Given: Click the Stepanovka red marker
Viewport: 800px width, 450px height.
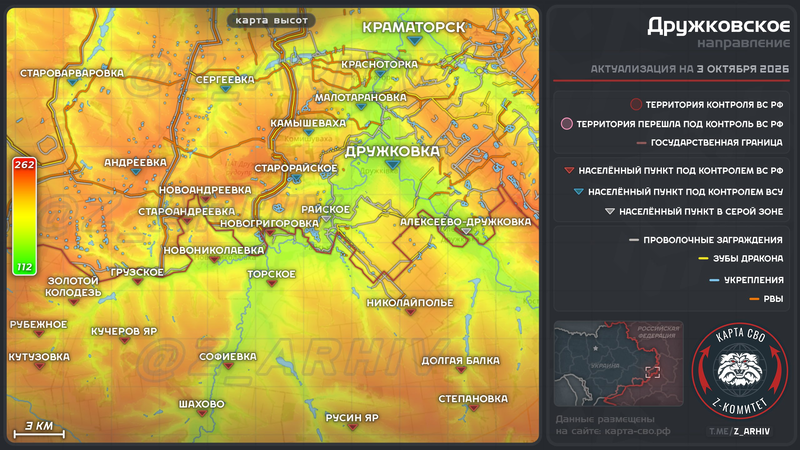Looking at the screenshot, I should 473,408.
